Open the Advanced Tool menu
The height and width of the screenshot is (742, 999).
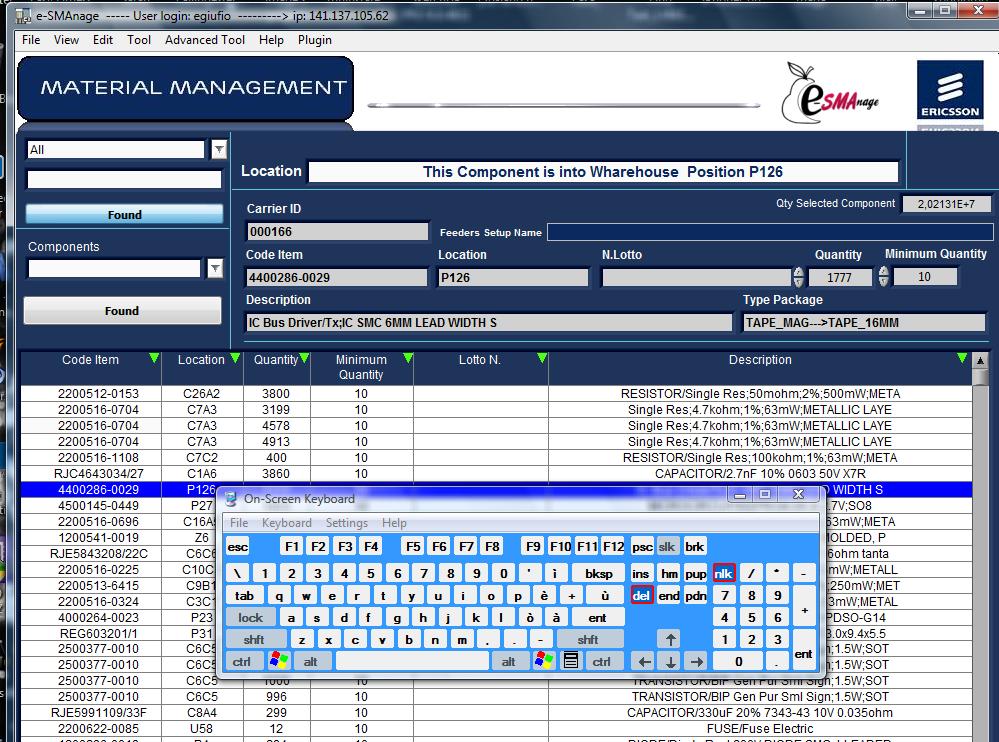pos(205,40)
